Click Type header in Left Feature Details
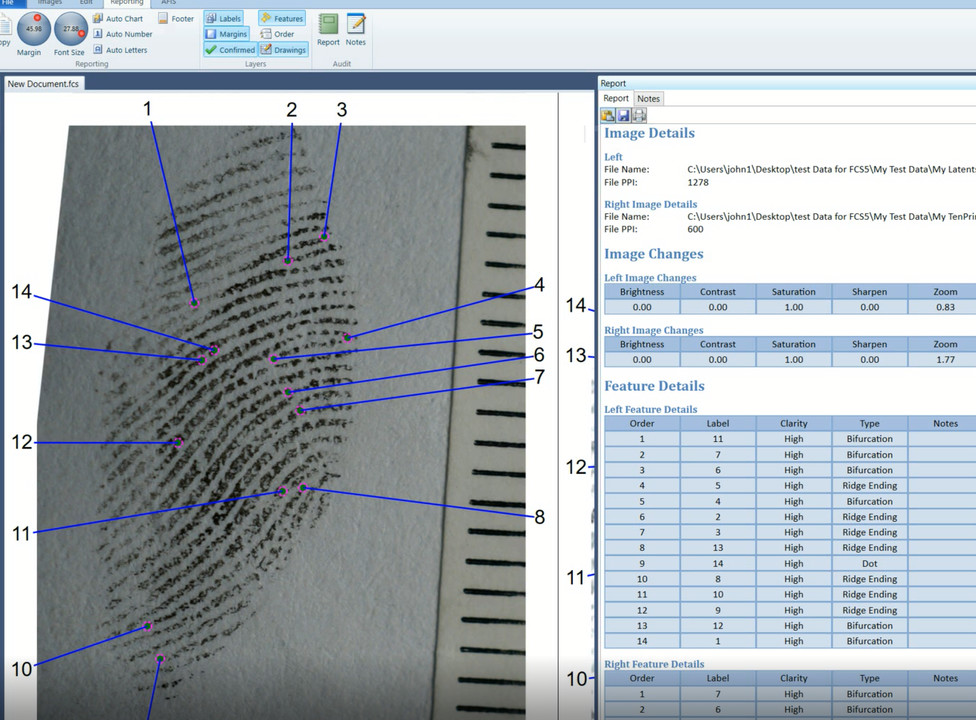Viewport: 976px width, 720px height. tap(870, 423)
